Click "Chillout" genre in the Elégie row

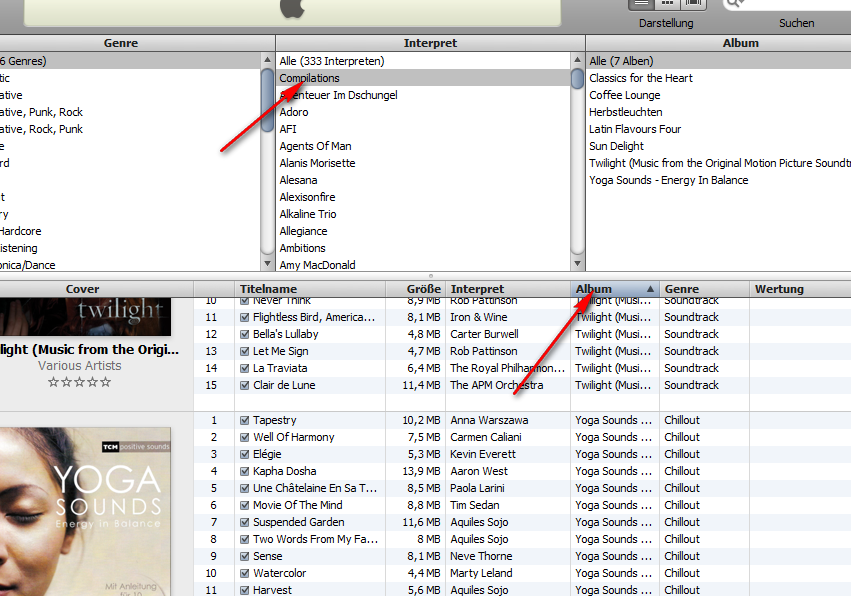[x=682, y=454]
